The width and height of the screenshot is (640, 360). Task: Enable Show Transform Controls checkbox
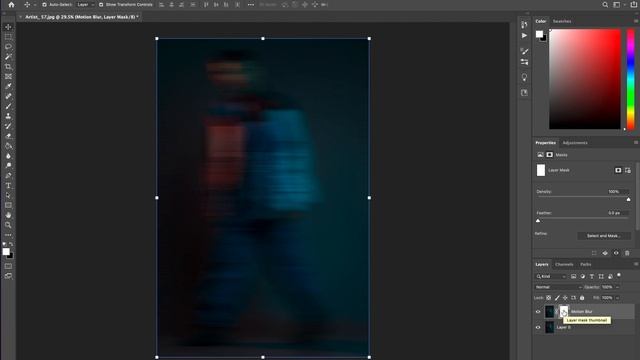(101, 5)
